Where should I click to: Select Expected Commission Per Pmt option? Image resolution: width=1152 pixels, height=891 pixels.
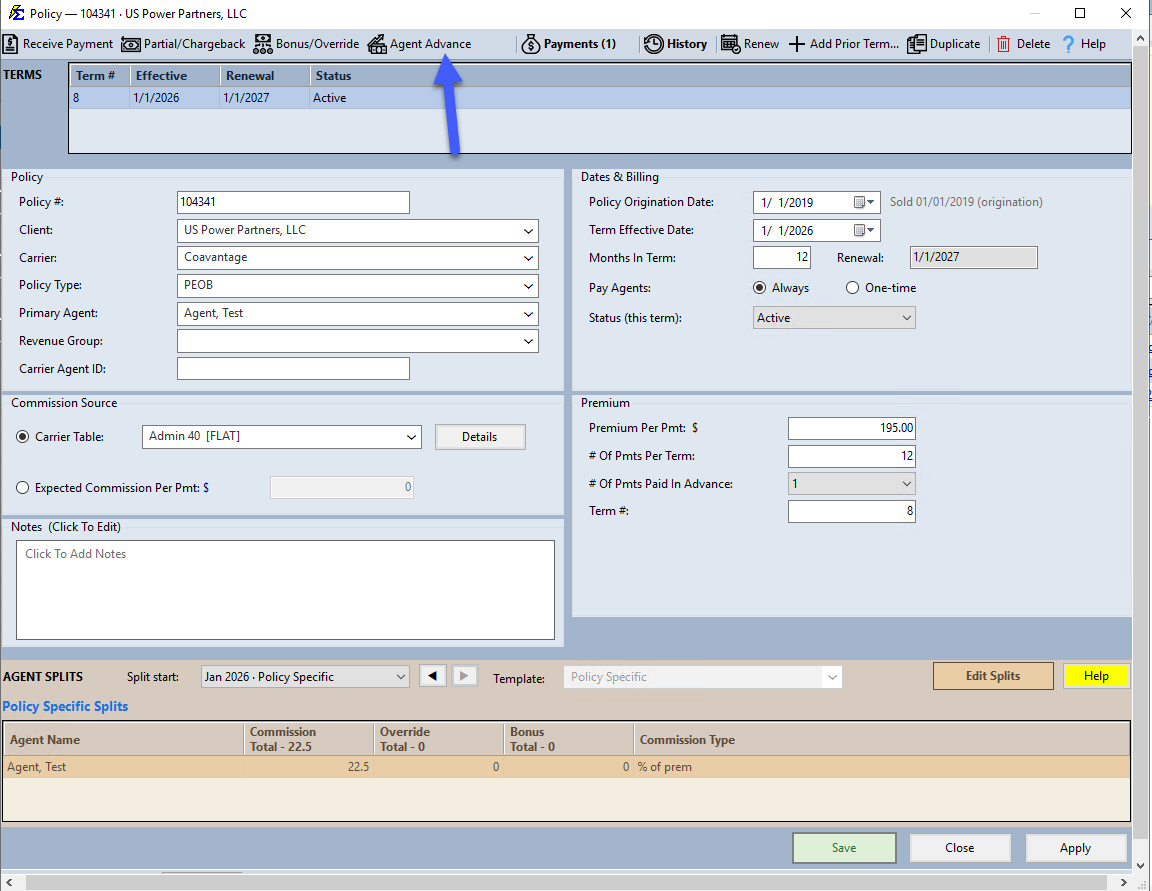(x=23, y=488)
